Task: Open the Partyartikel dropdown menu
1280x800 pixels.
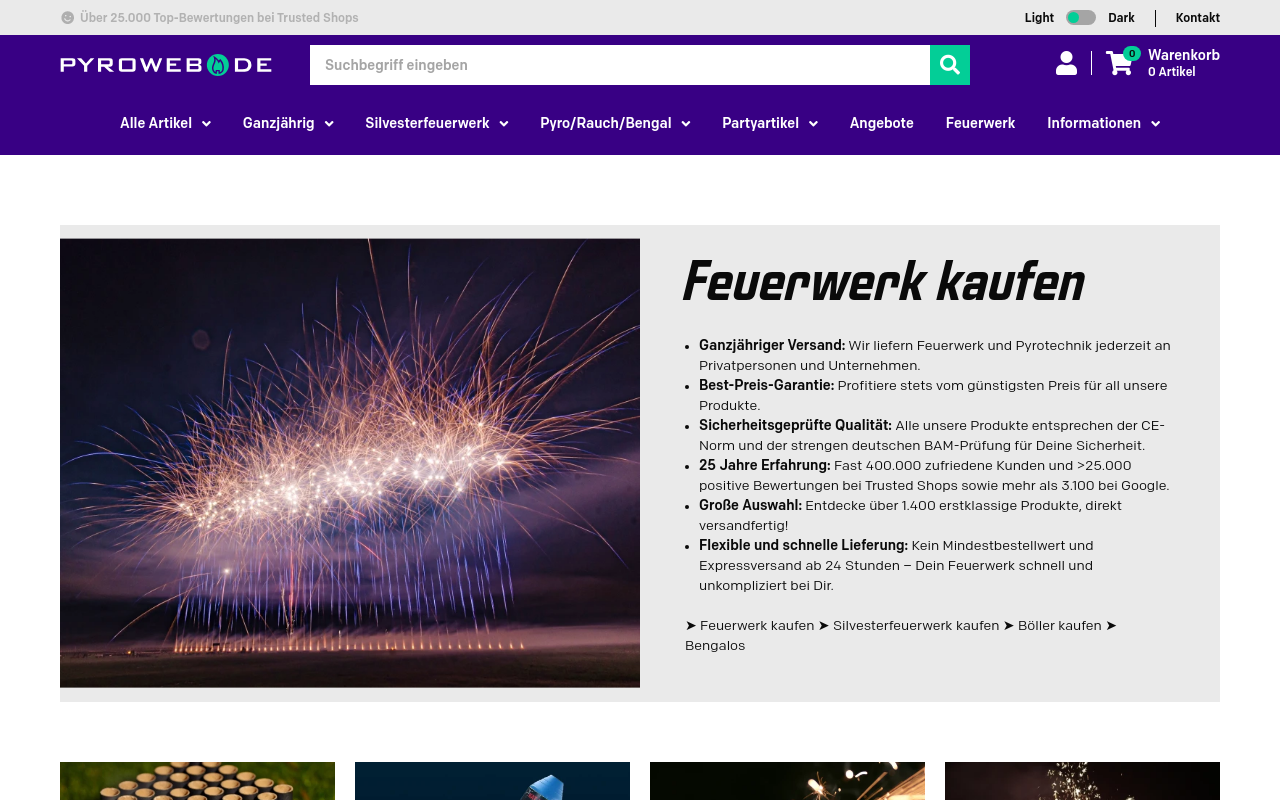Action: click(x=769, y=123)
